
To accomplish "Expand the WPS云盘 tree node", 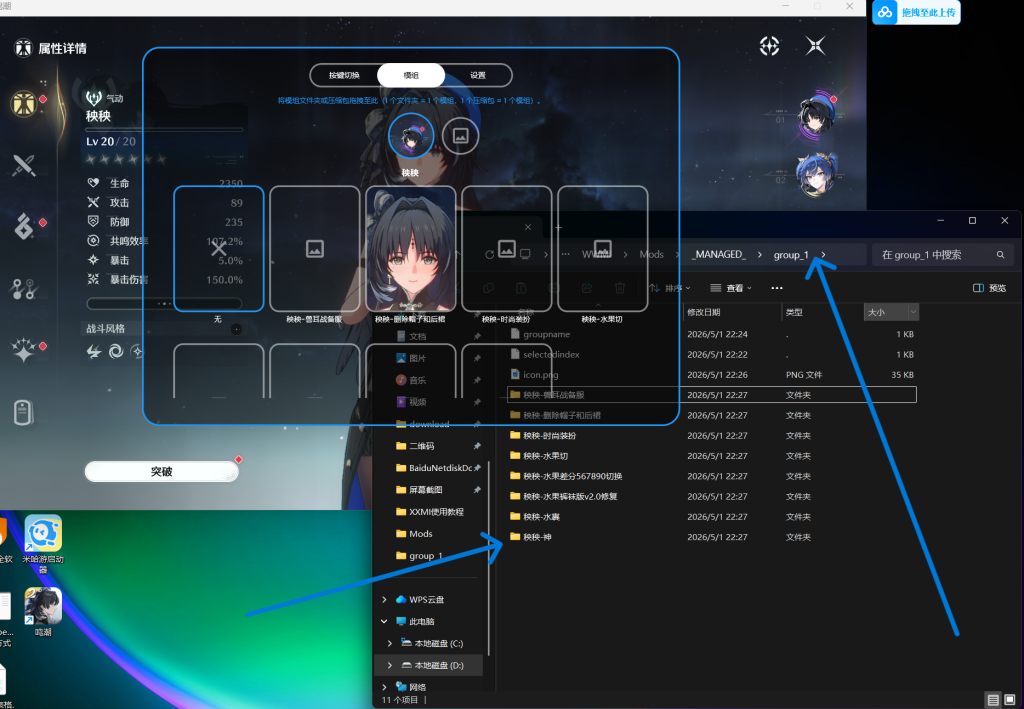I will pyautogui.click(x=384, y=599).
